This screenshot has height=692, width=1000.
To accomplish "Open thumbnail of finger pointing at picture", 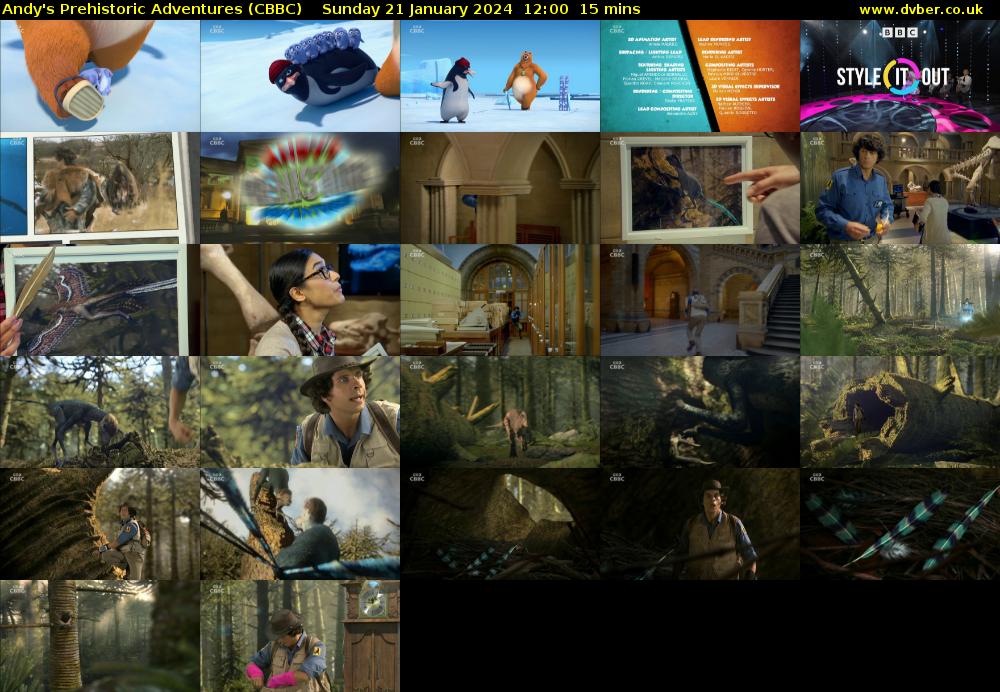I will click(x=700, y=188).
